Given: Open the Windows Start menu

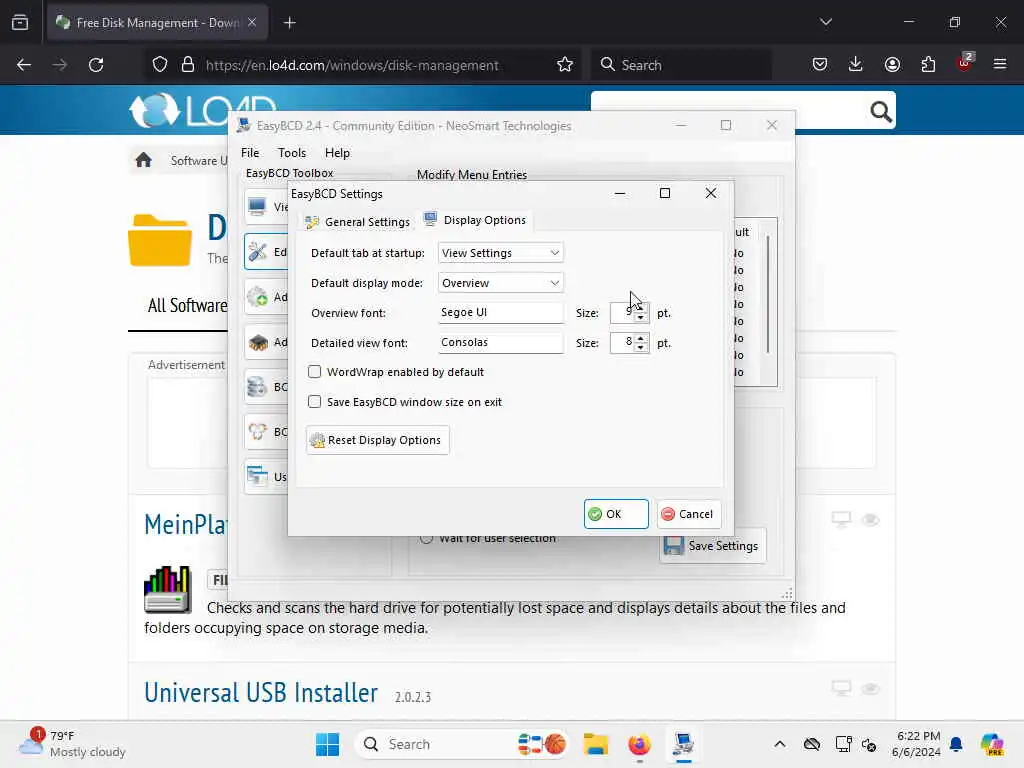Looking at the screenshot, I should 327,744.
